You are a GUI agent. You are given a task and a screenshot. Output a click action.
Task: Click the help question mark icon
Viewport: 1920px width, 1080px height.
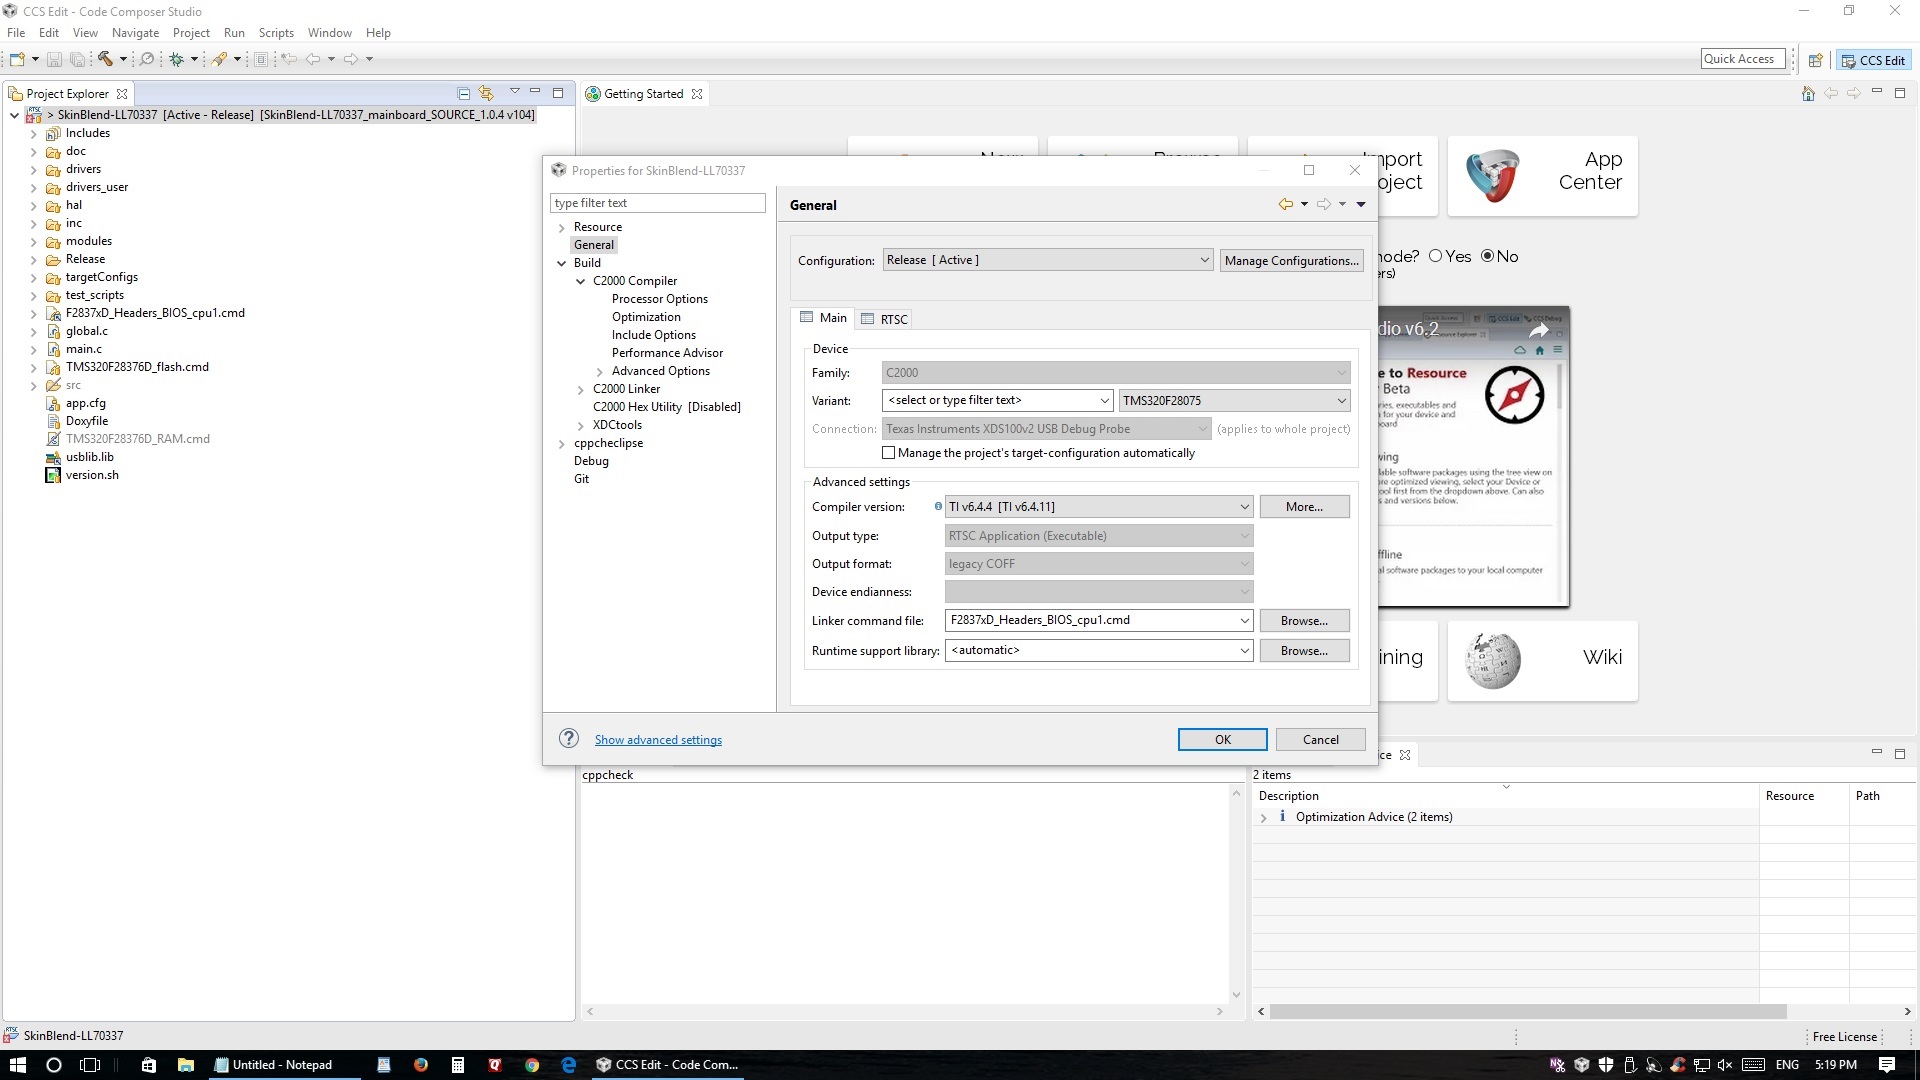(x=569, y=739)
